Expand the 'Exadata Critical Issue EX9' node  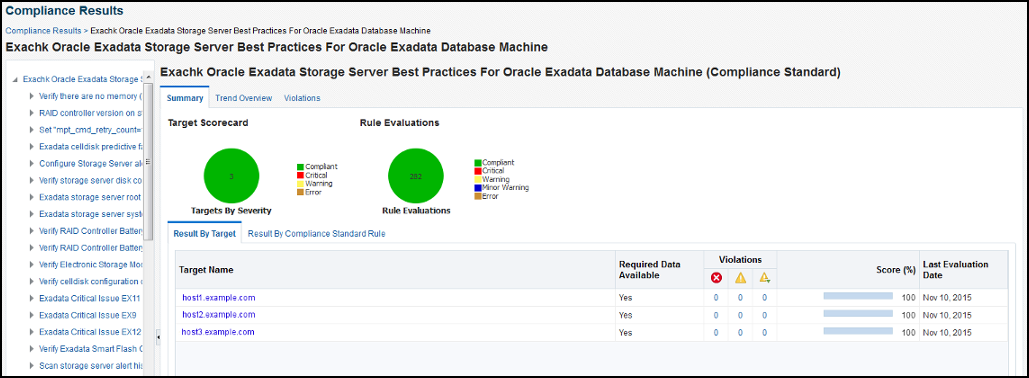tap(32, 315)
